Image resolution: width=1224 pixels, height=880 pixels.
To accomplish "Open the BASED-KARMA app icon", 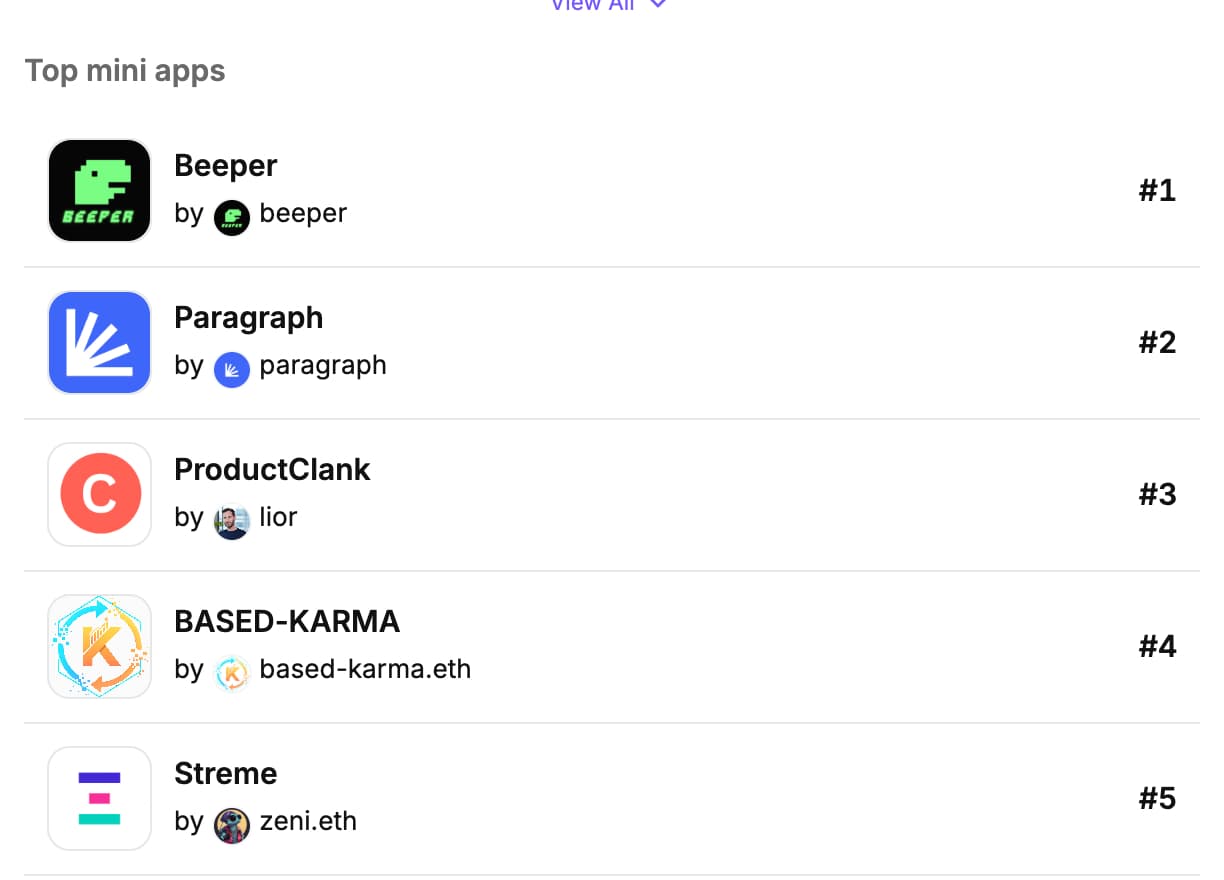I will coord(99,646).
